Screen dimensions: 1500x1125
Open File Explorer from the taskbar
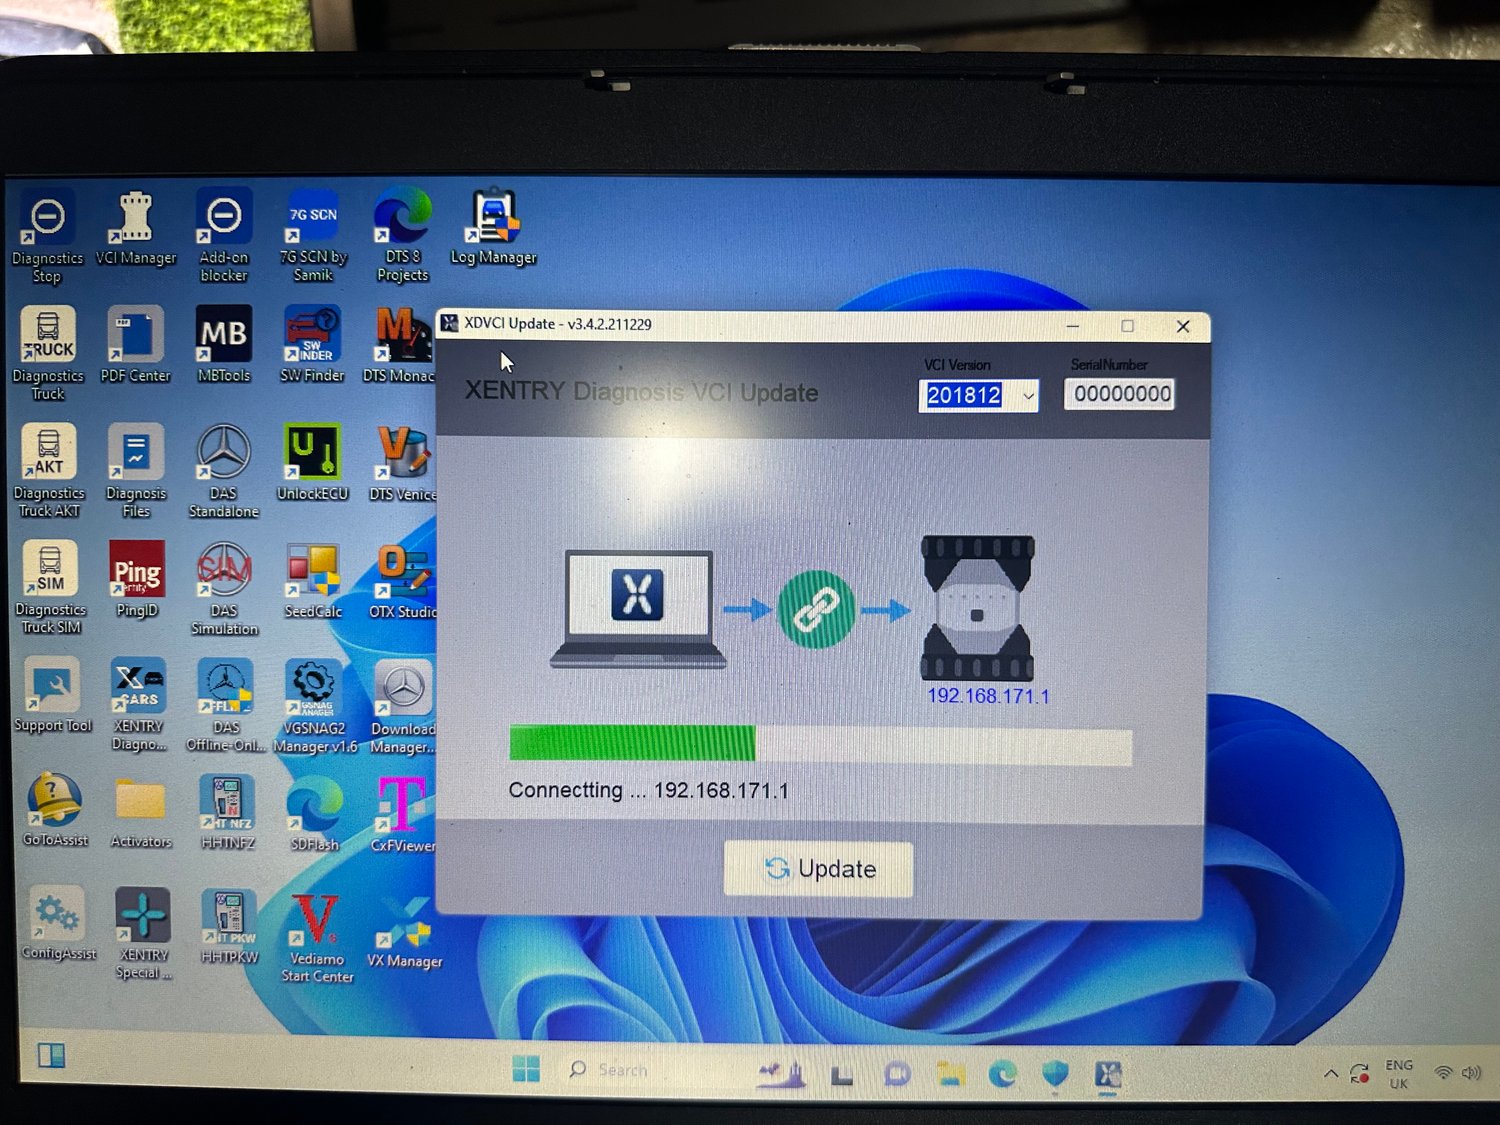[951, 1073]
